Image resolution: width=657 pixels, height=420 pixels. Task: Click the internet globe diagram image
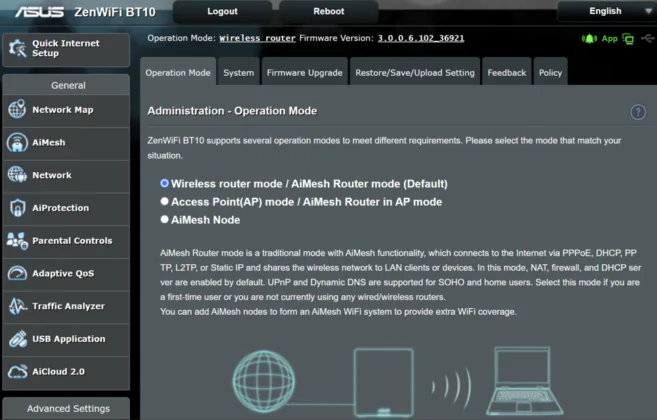coord(264,381)
